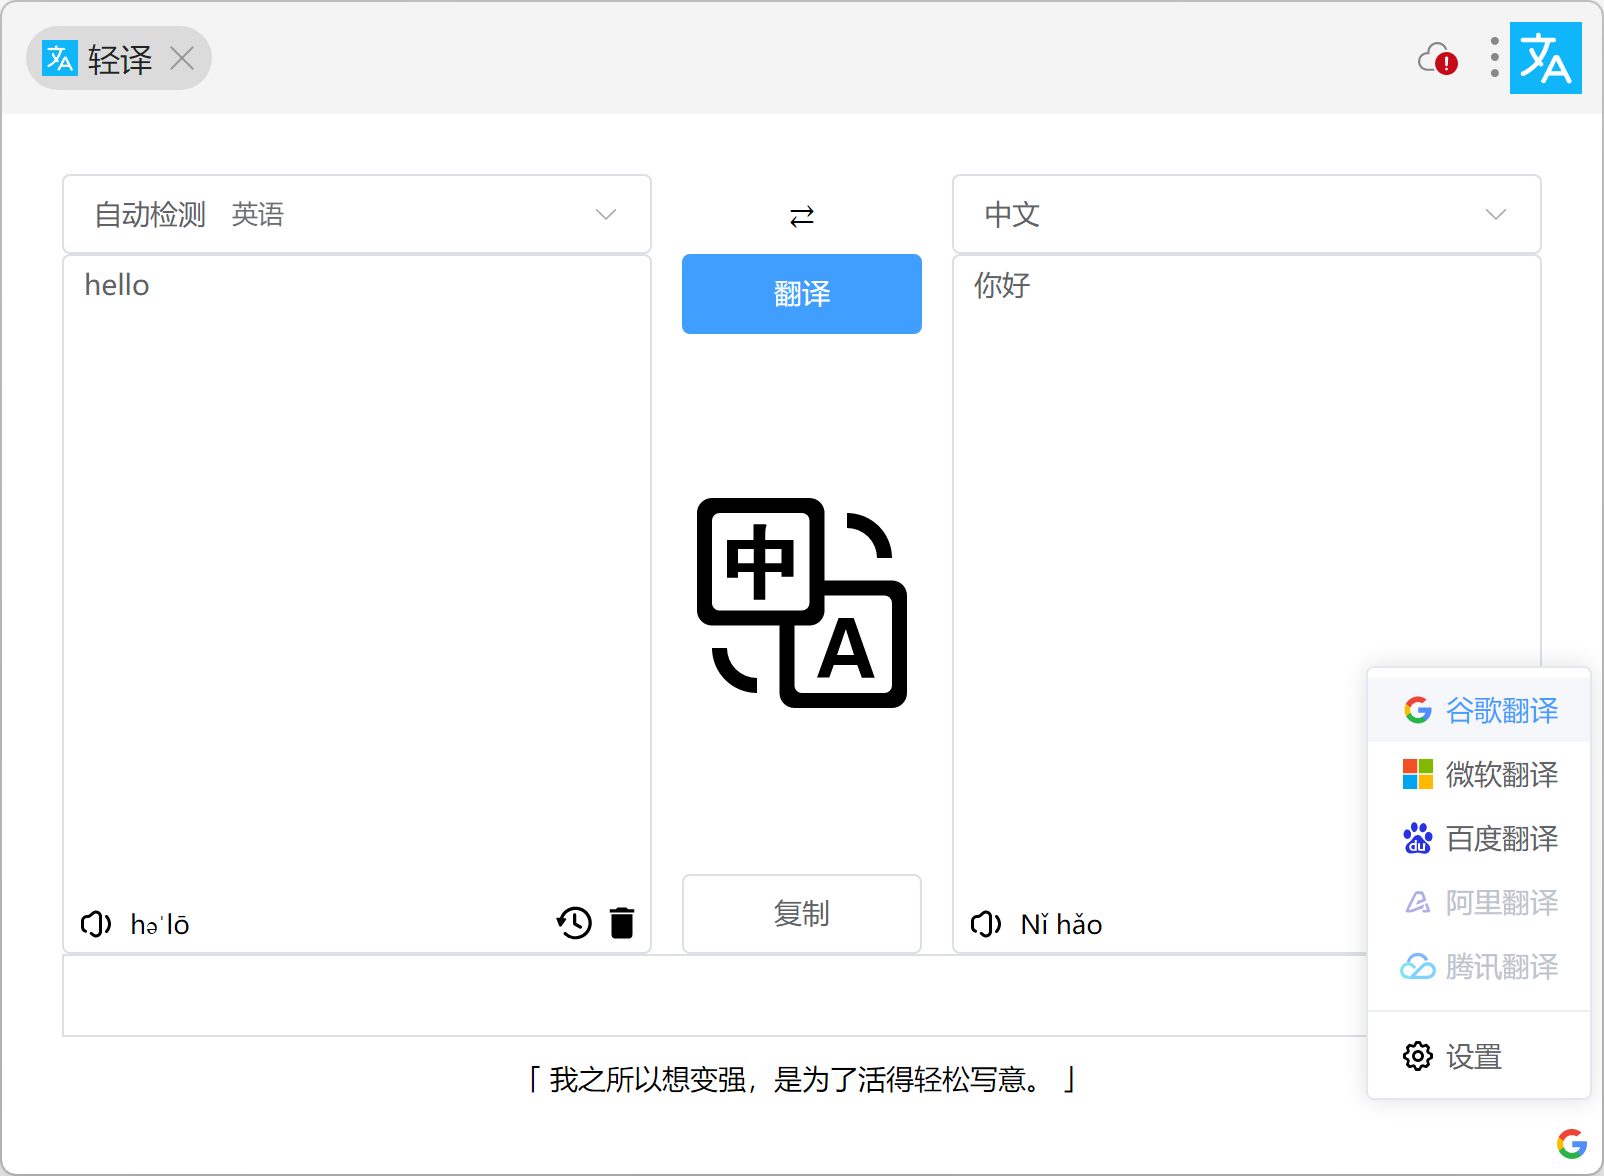This screenshot has width=1604, height=1176.
Task: Expand the source language dropdown
Action: coord(357,214)
